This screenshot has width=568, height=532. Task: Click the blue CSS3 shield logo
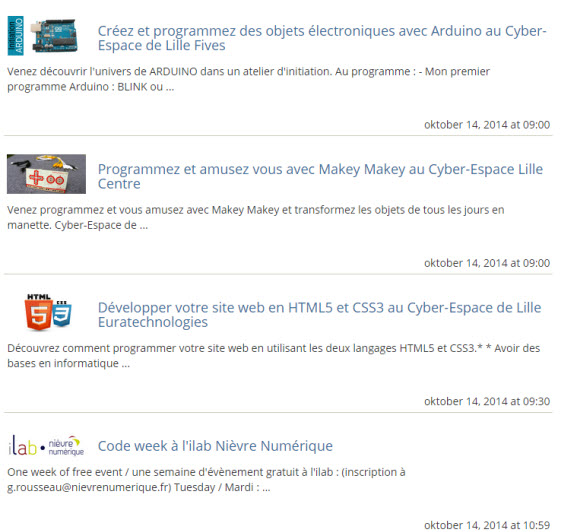62,313
